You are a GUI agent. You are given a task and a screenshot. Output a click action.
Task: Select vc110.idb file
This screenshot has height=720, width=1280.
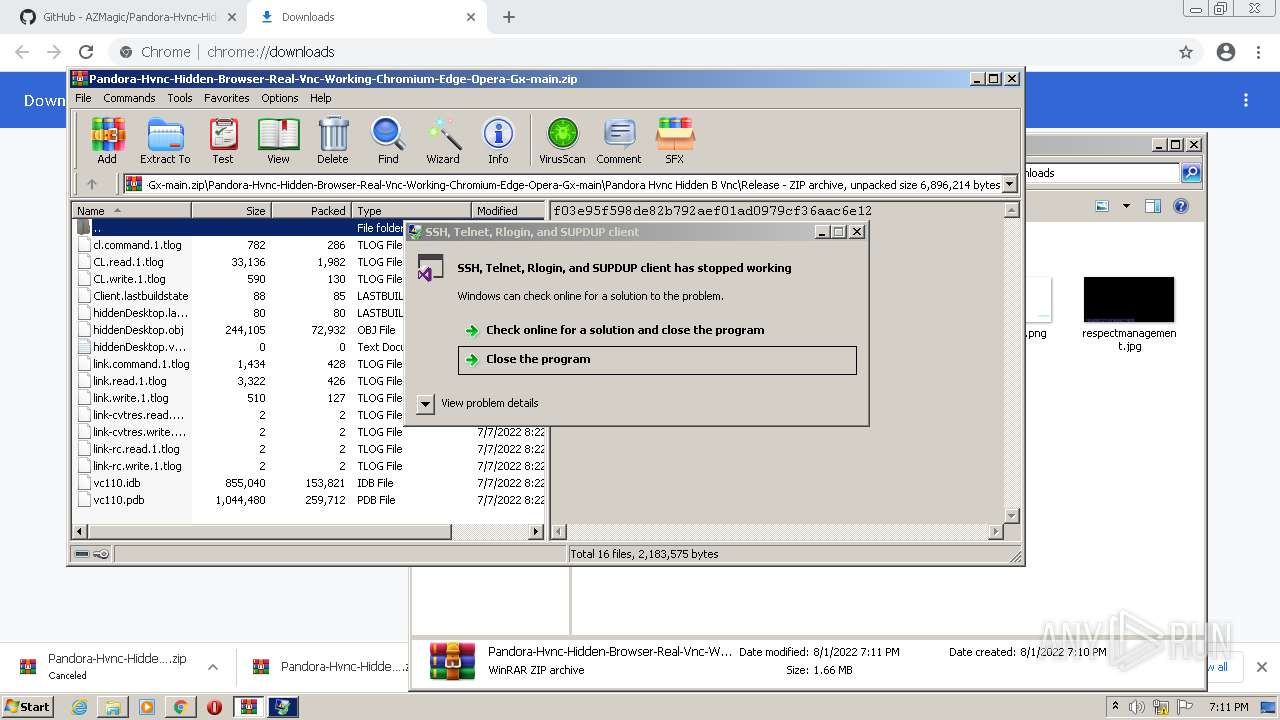click(x=116, y=483)
